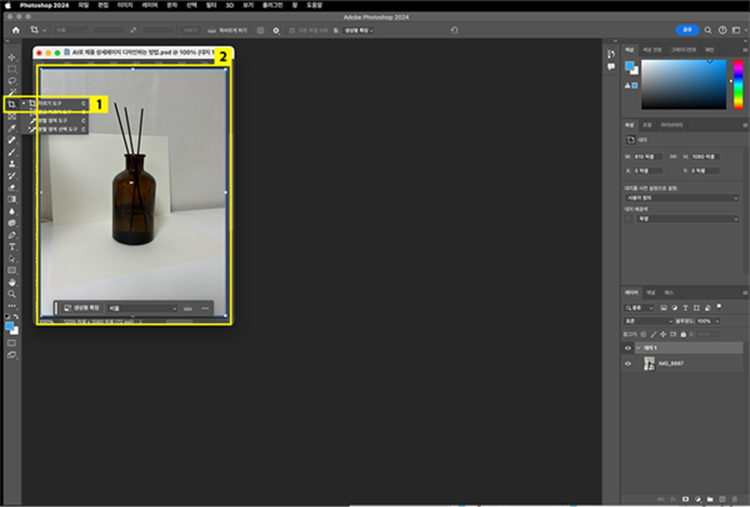The image size is (750, 507).
Task: Click the Home icon in options bar
Action: pyautogui.click(x=15, y=30)
